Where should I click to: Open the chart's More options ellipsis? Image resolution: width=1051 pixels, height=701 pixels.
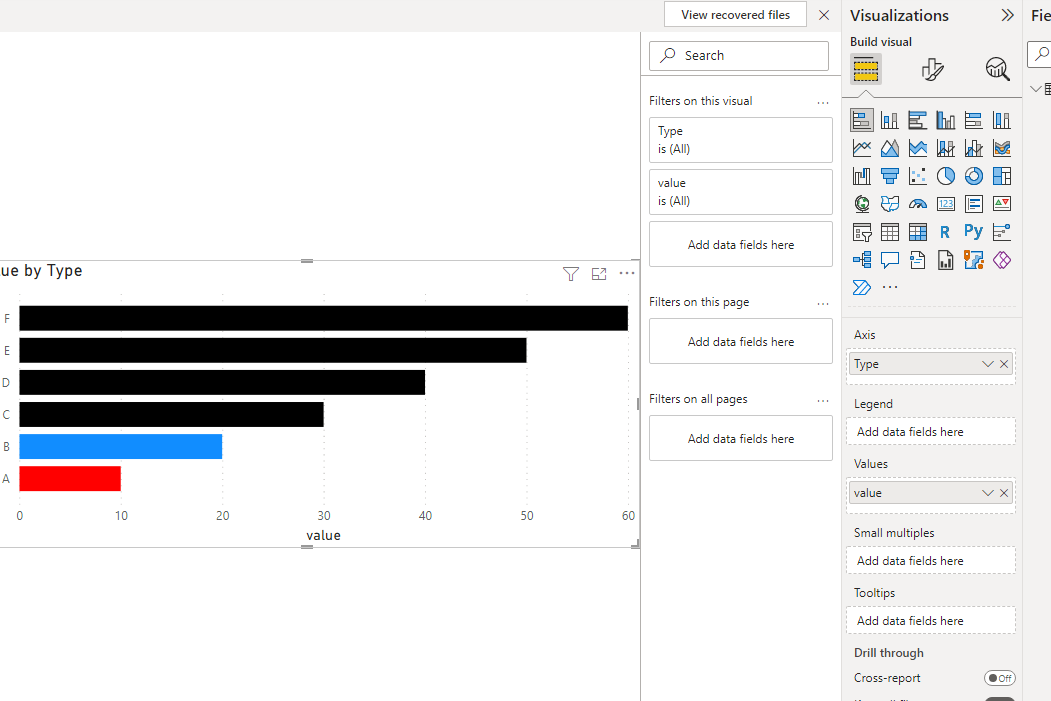tap(627, 273)
